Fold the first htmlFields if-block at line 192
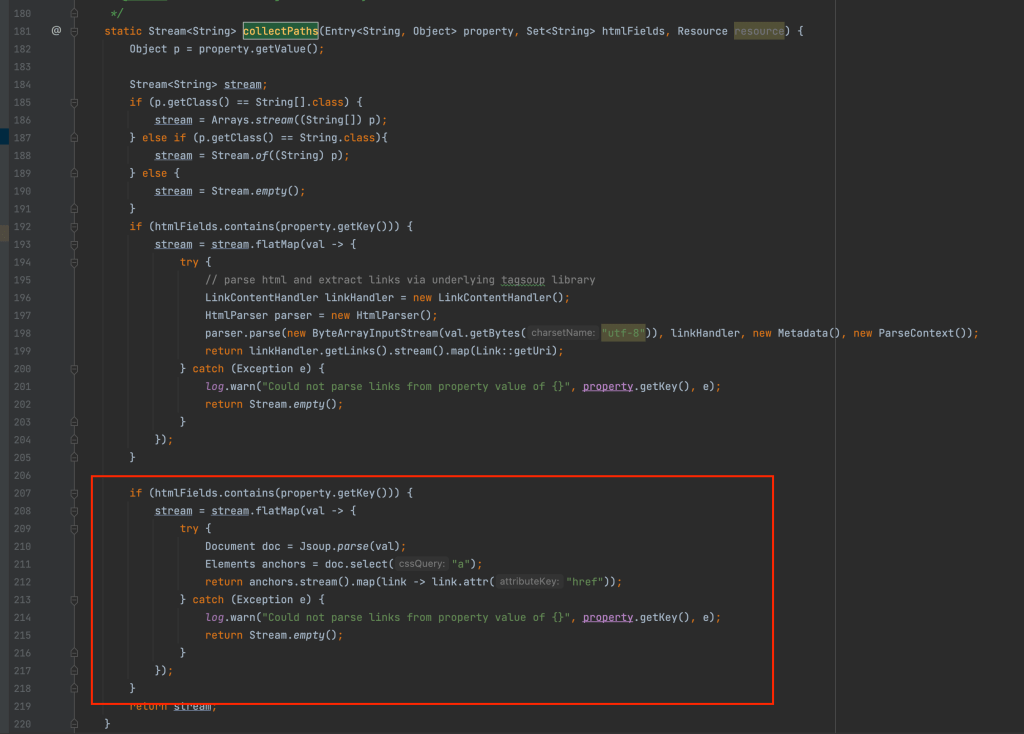Screen dimensions: 1024x734 tap(74, 227)
